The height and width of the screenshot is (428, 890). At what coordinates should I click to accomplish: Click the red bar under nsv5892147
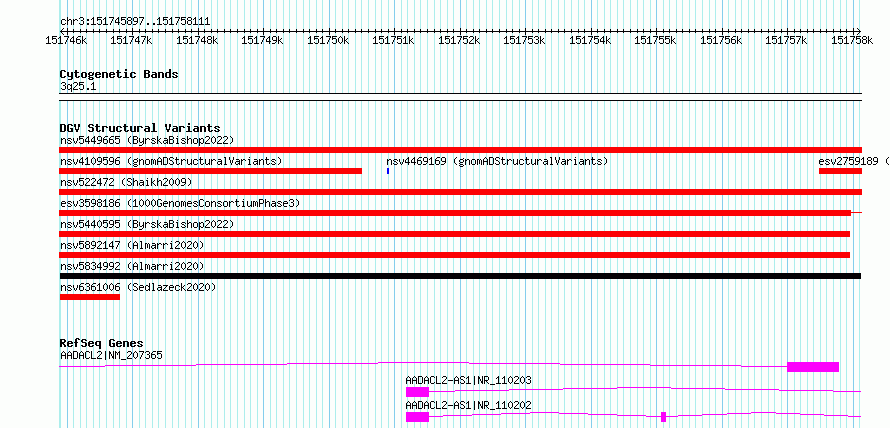[455, 255]
